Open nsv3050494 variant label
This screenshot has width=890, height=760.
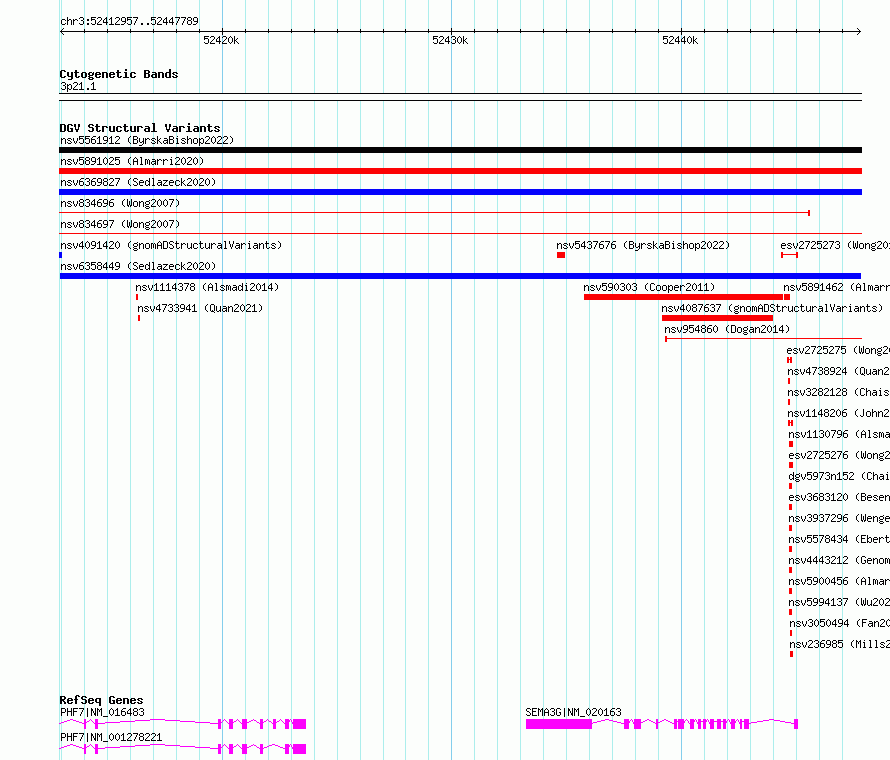pyautogui.click(x=839, y=623)
